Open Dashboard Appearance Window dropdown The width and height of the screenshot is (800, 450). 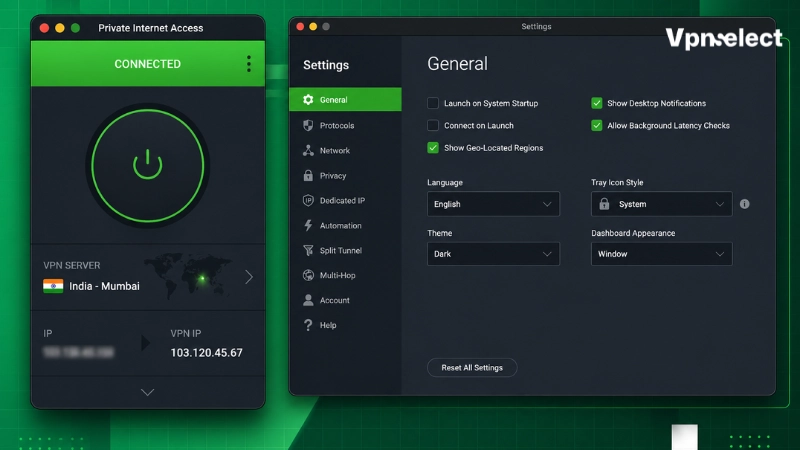click(661, 254)
